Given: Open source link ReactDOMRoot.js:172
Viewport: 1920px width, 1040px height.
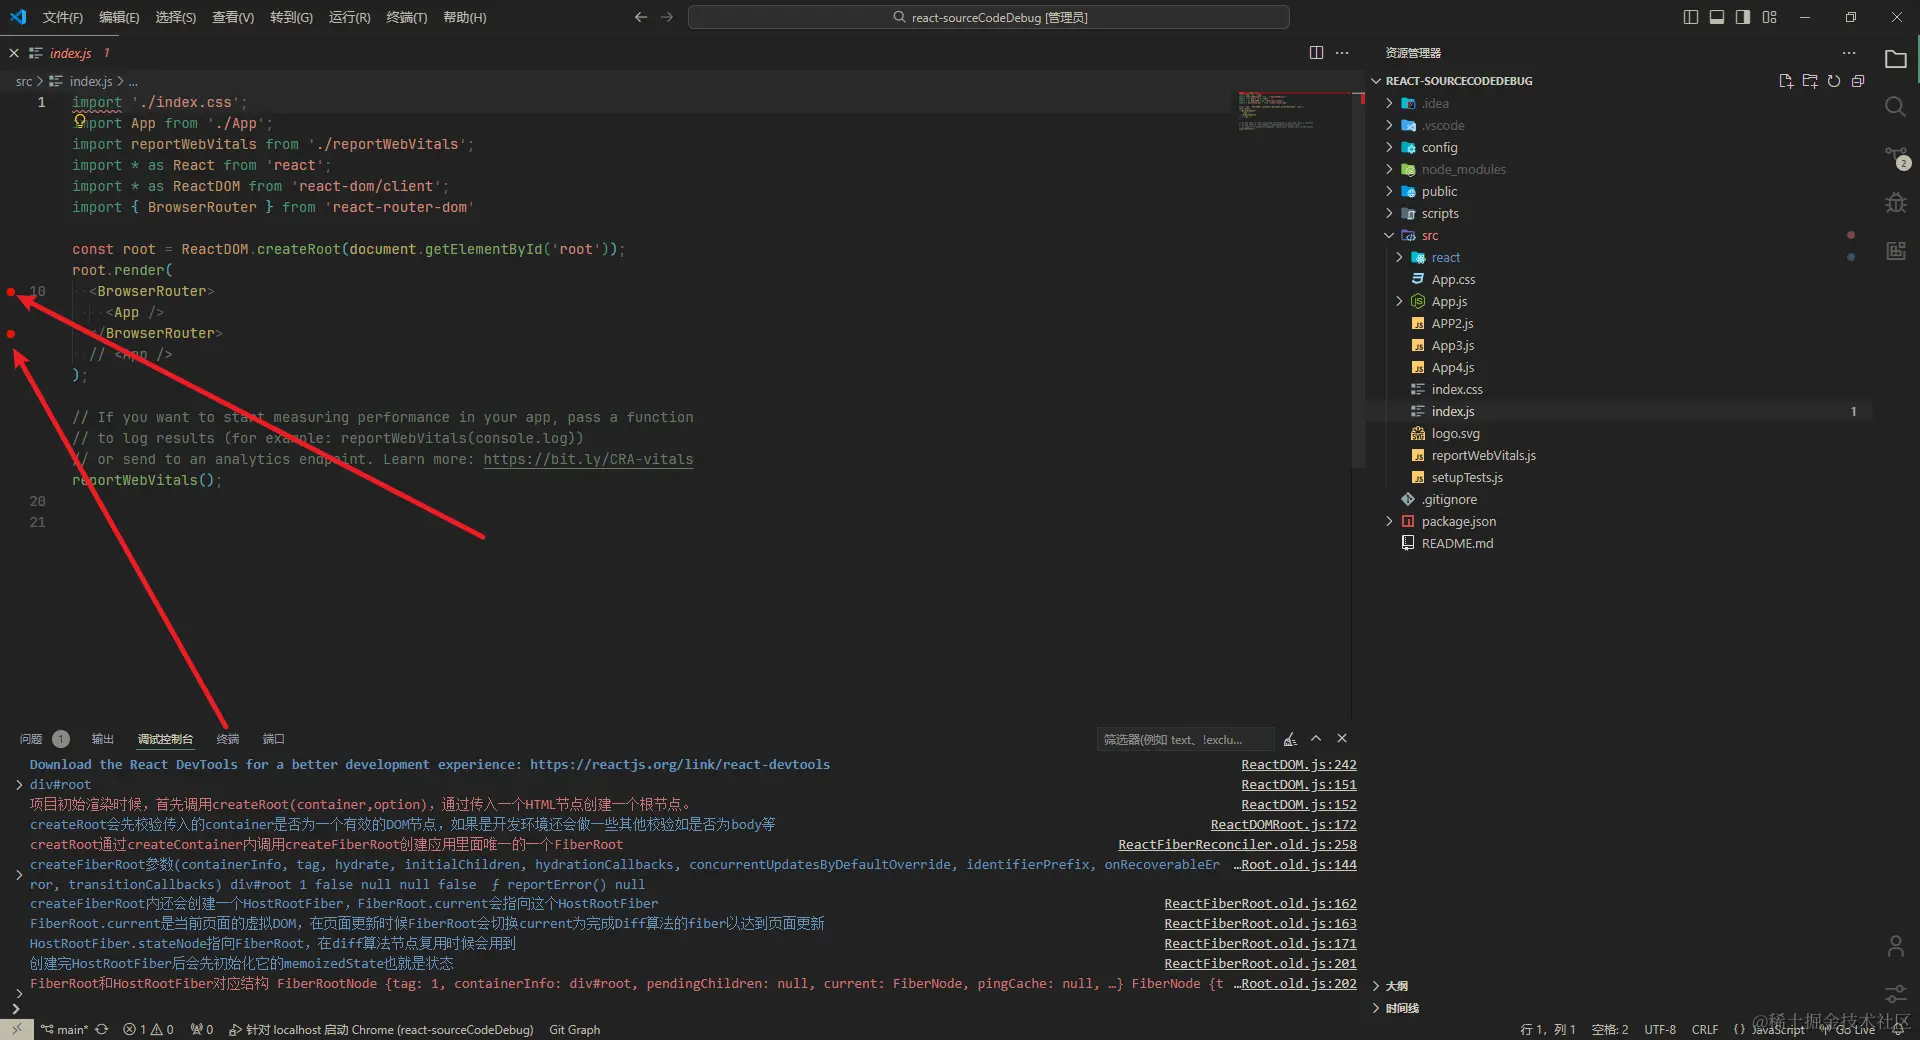Looking at the screenshot, I should (x=1284, y=825).
